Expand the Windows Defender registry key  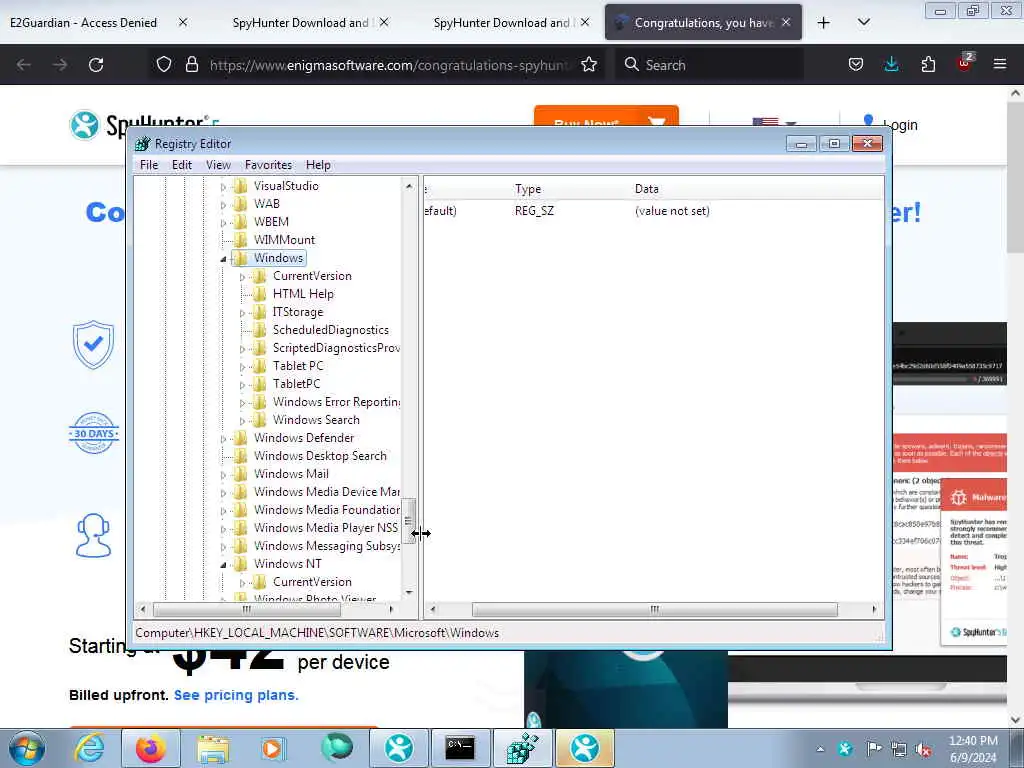coord(223,439)
